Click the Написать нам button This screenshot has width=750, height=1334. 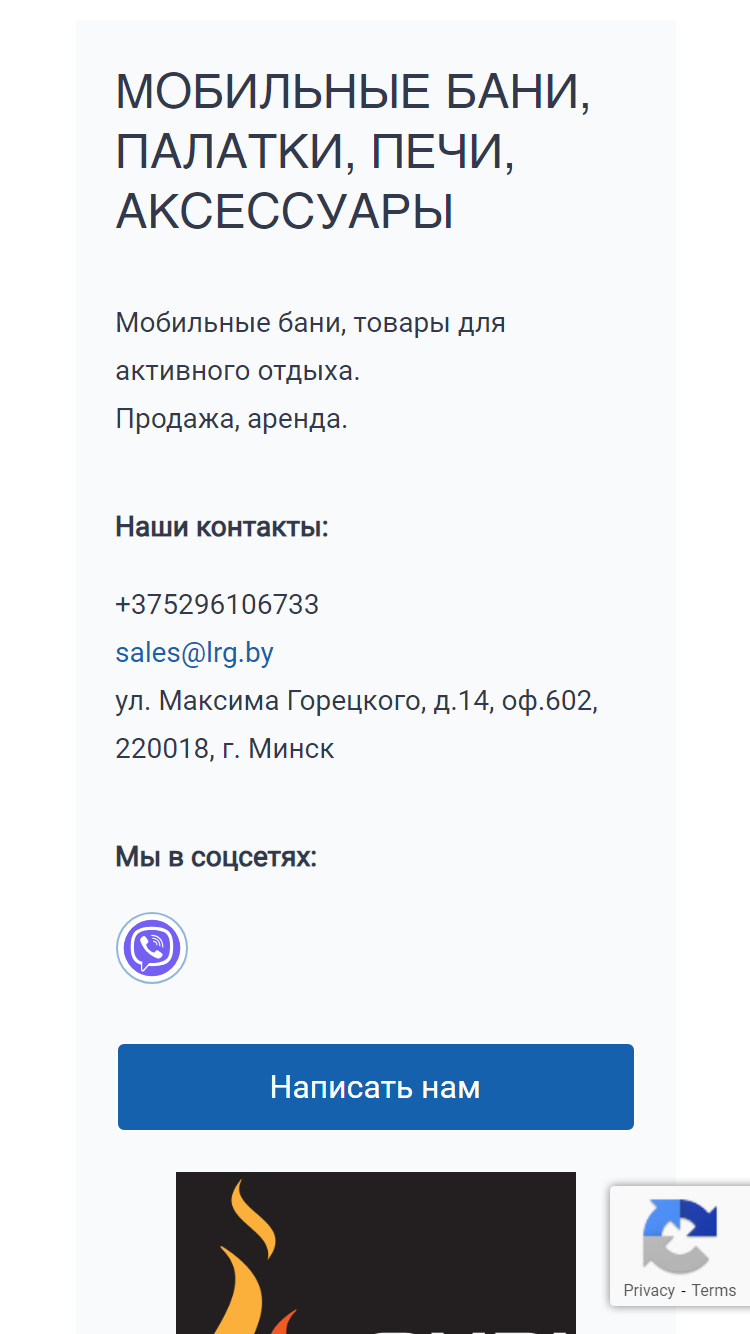pos(376,1087)
